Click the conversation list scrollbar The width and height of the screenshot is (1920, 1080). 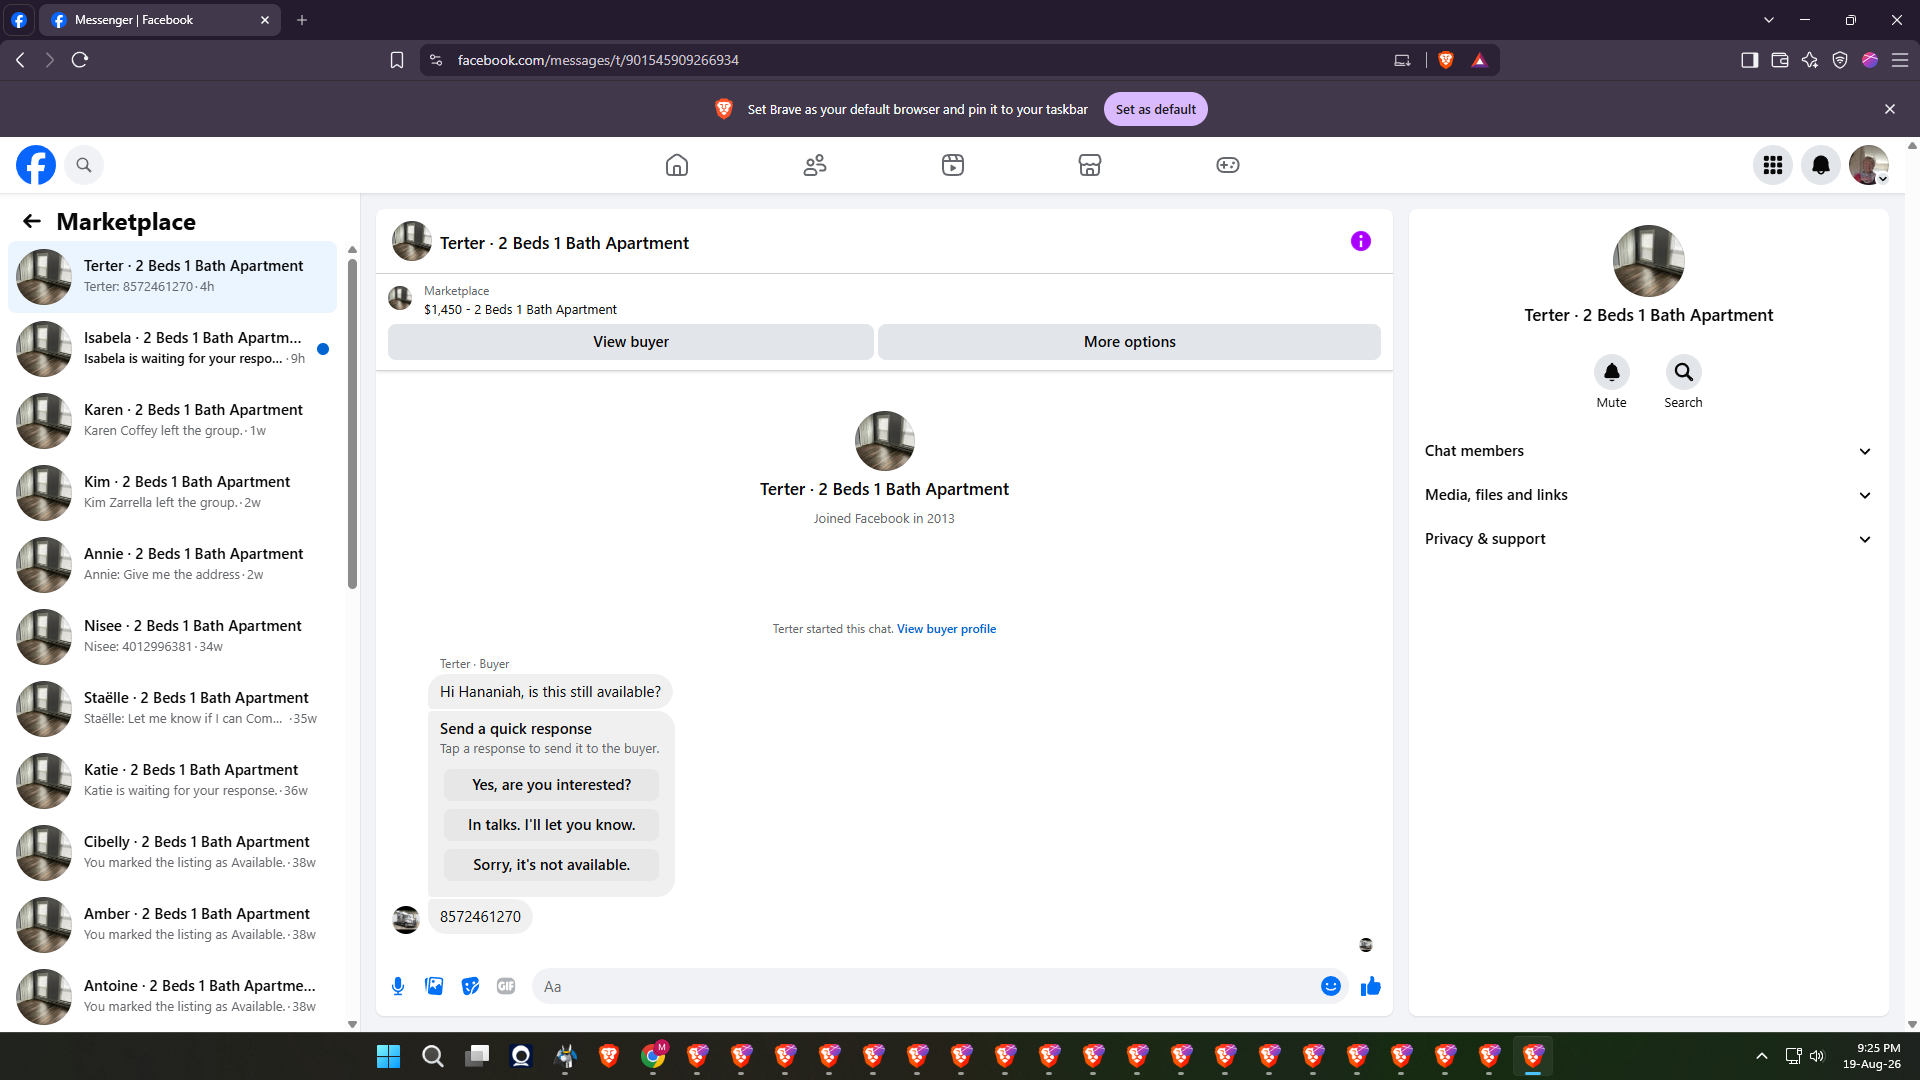click(x=352, y=425)
